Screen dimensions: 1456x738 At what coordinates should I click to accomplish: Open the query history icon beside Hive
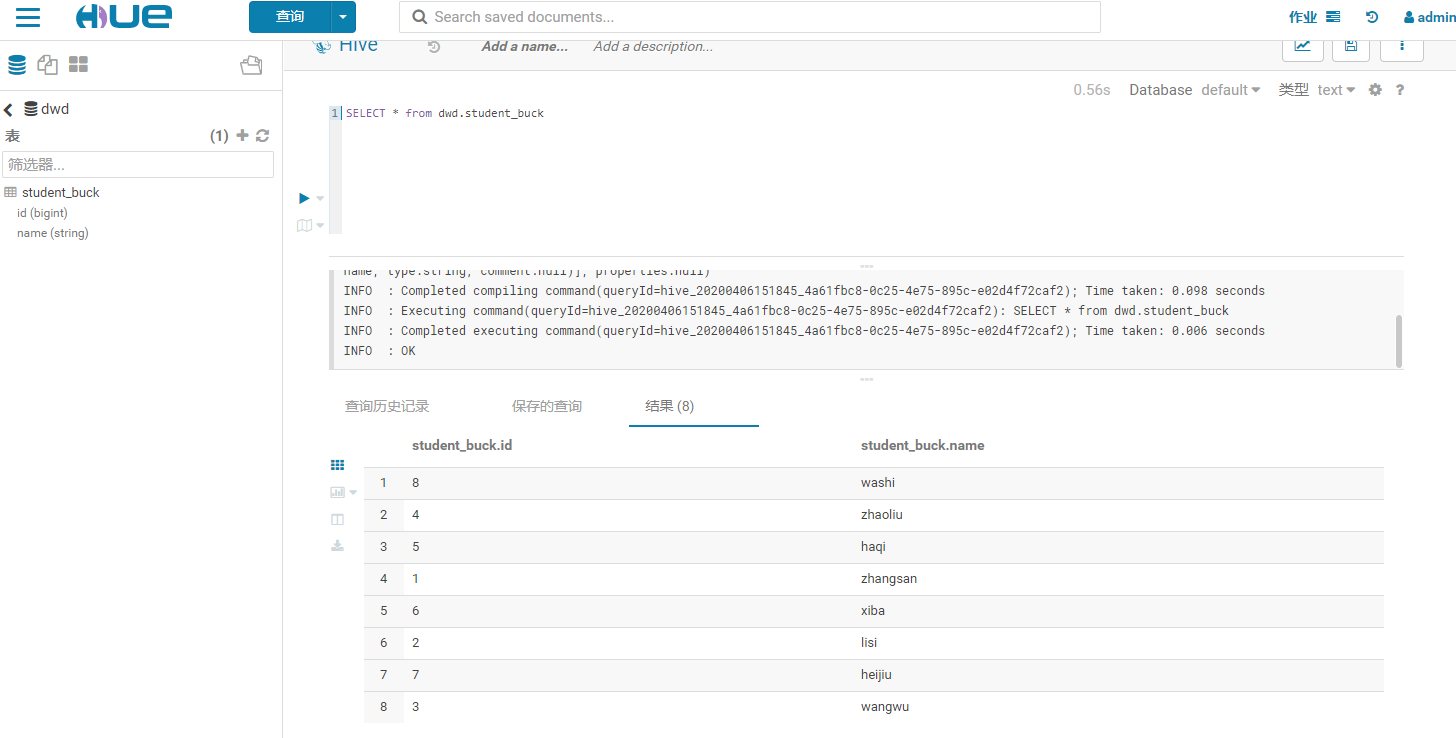434,46
